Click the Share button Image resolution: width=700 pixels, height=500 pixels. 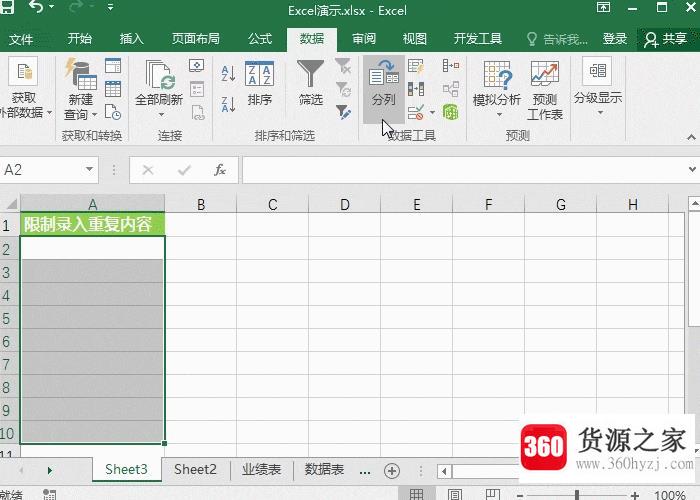click(x=665, y=39)
